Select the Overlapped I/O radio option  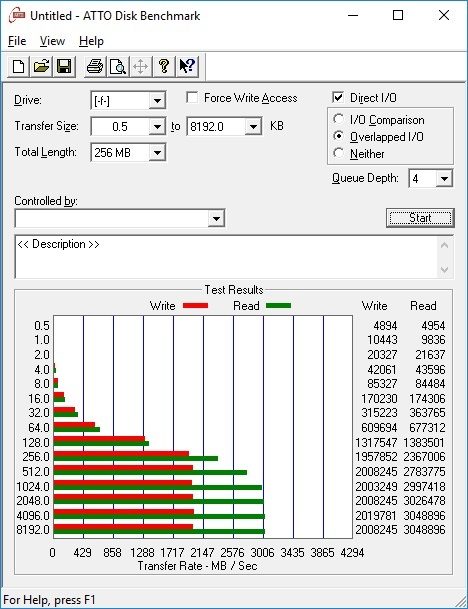click(x=338, y=136)
